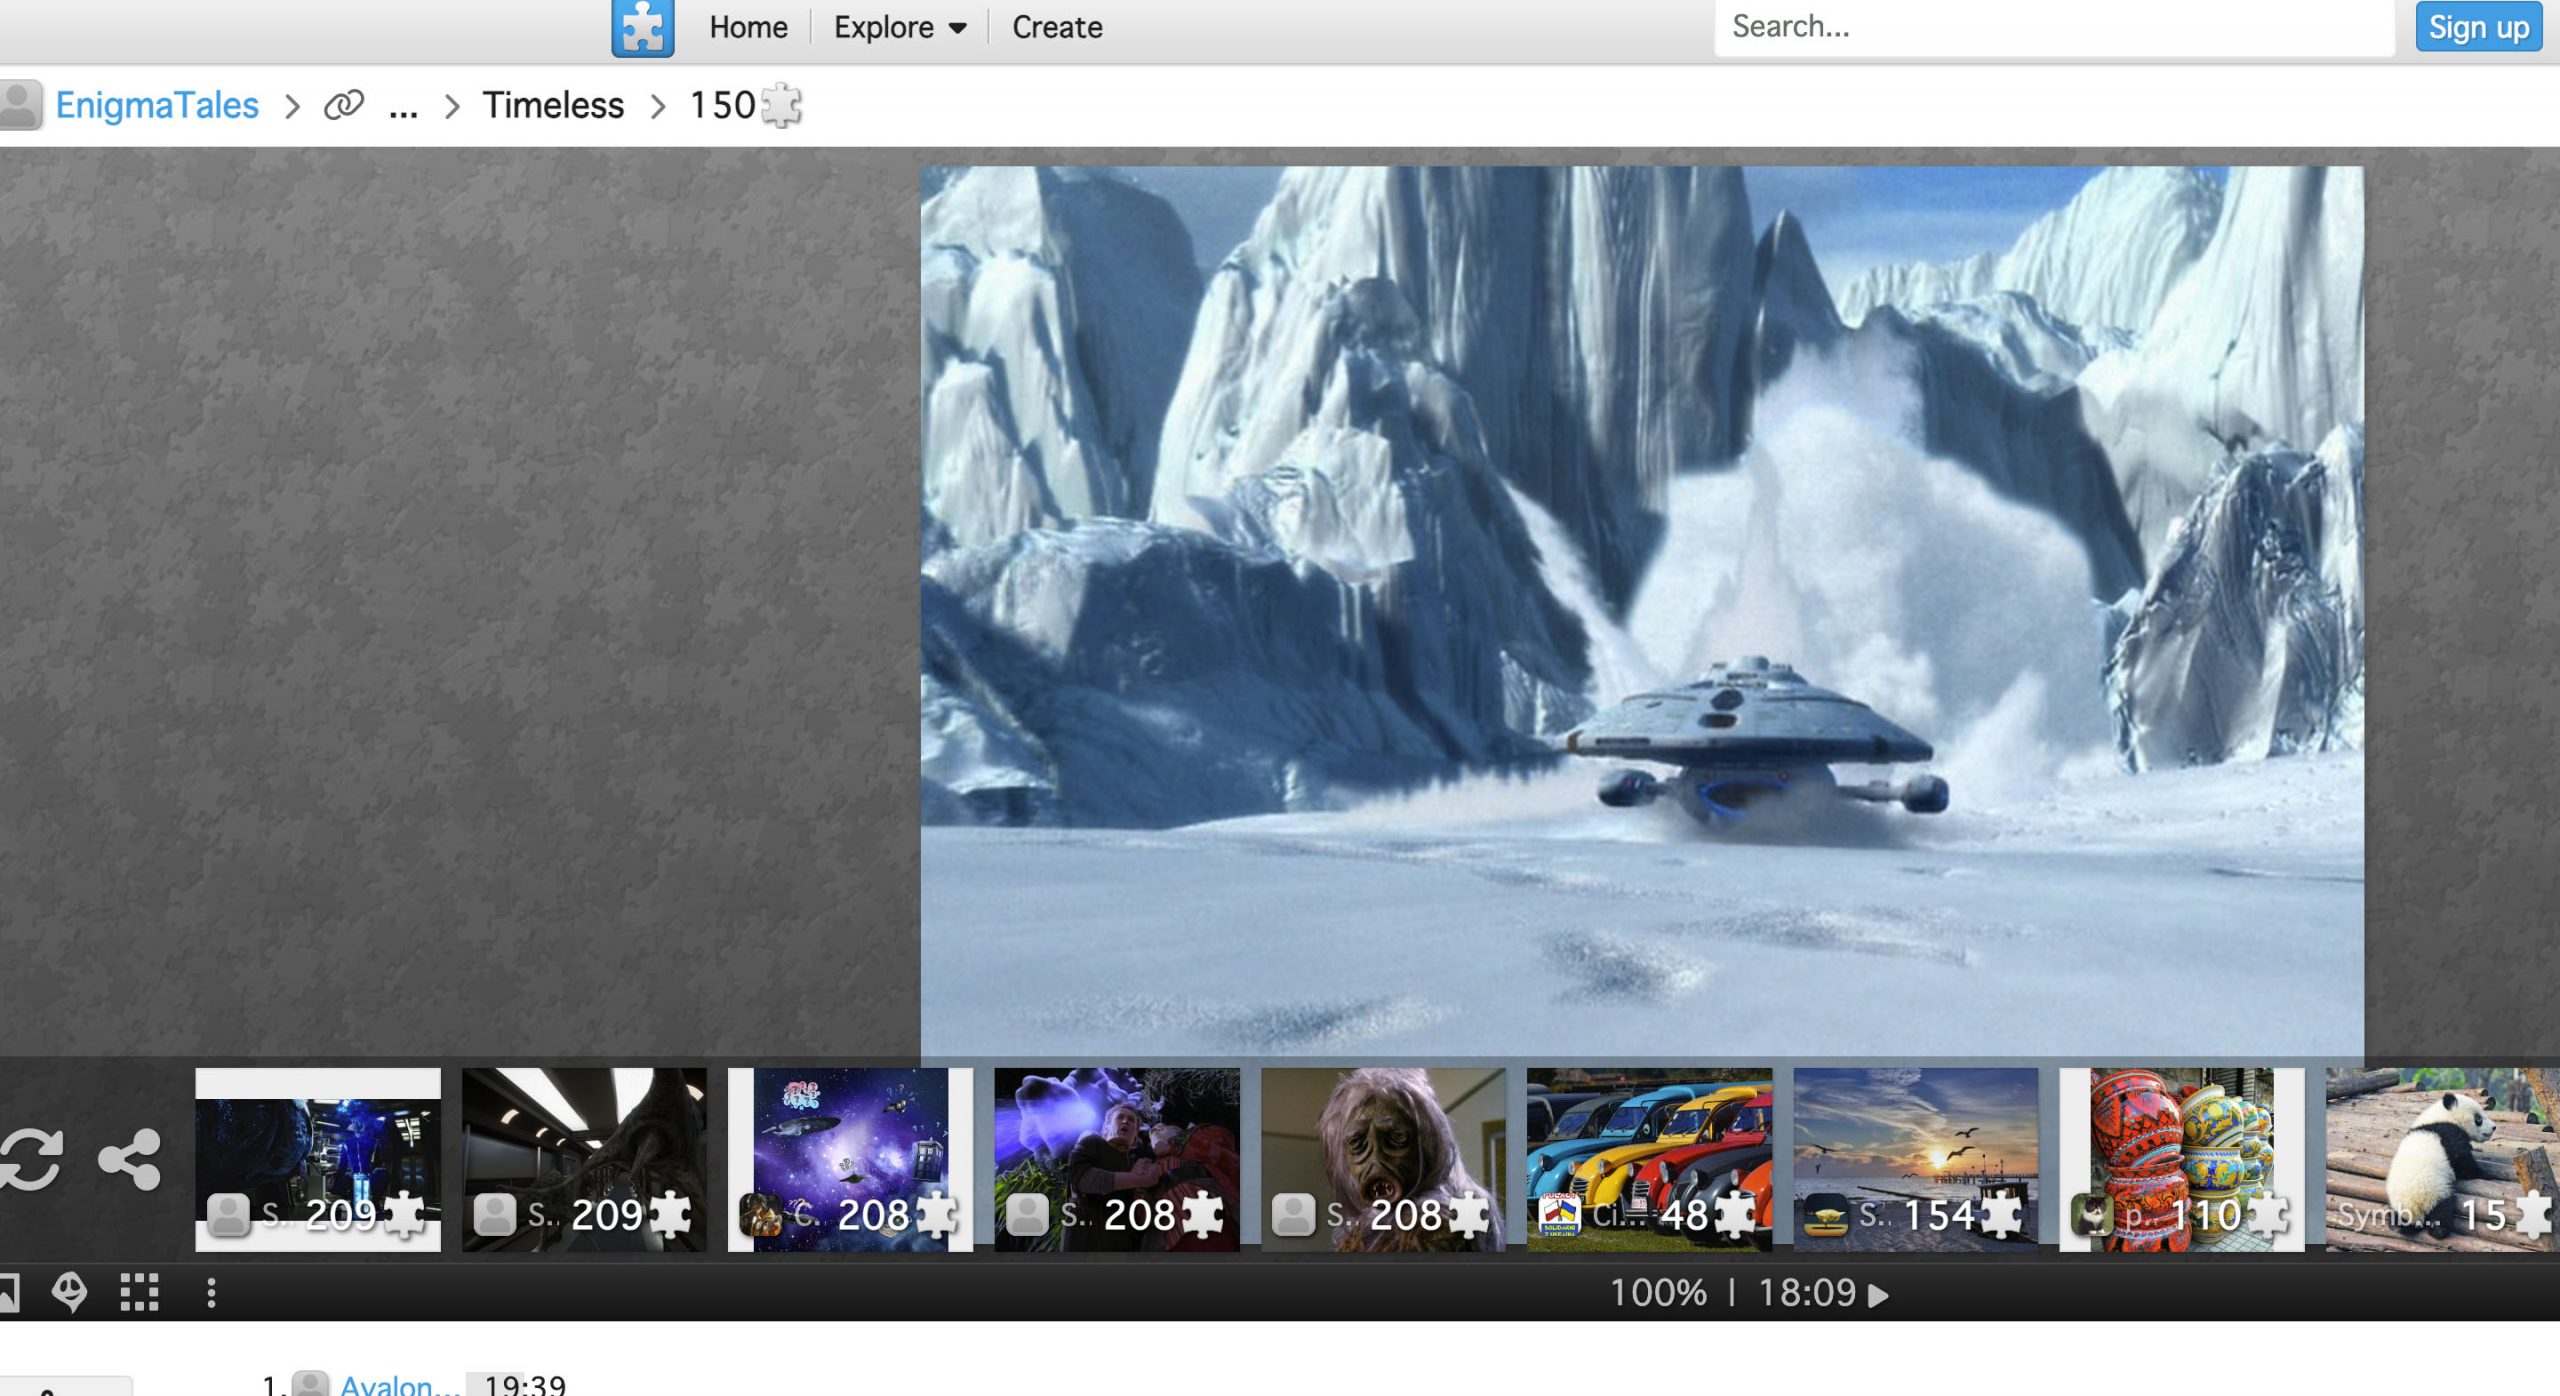The width and height of the screenshot is (2560, 1396).
Task: Open the 15-piece panda thumbnail
Action: [x=2443, y=1160]
